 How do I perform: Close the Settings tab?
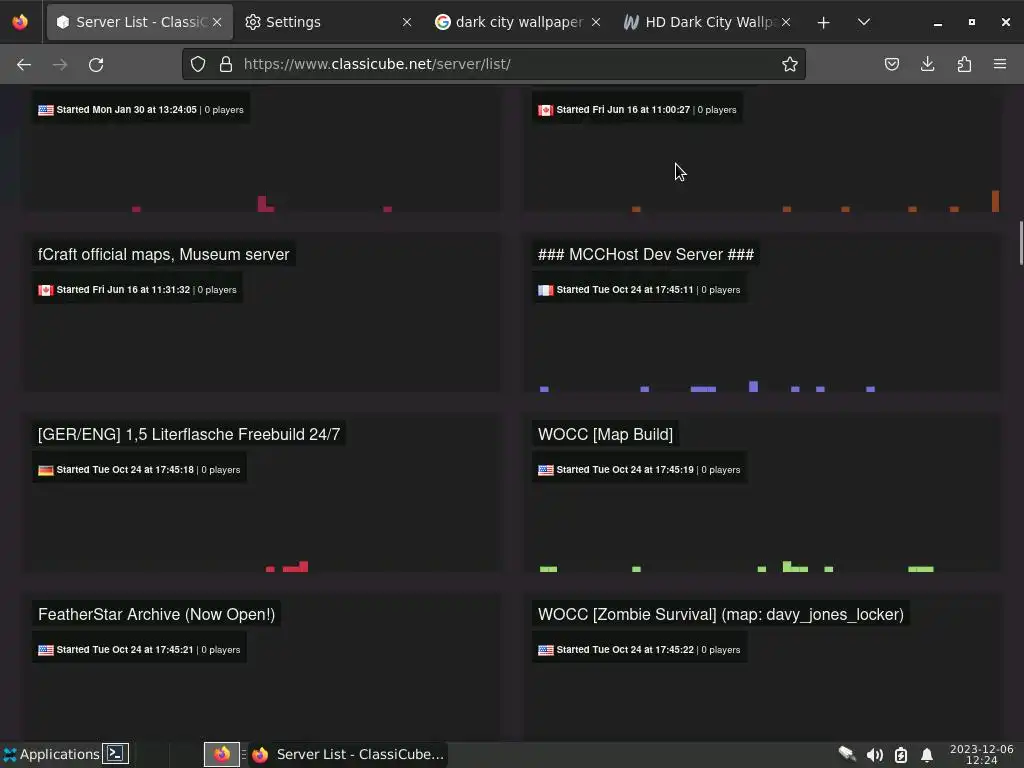click(407, 22)
